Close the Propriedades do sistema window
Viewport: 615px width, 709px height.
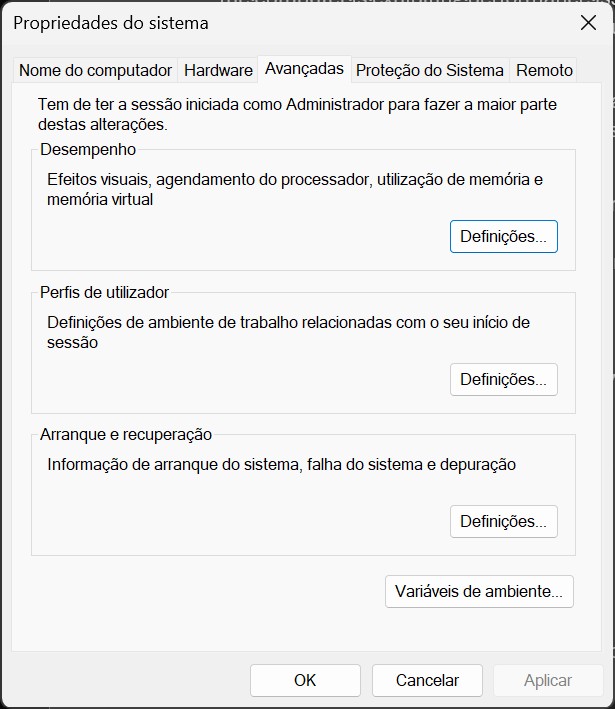[588, 22]
